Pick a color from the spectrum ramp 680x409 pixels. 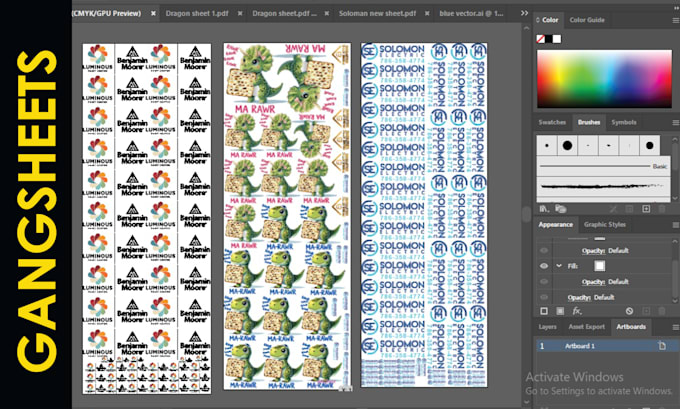click(604, 79)
